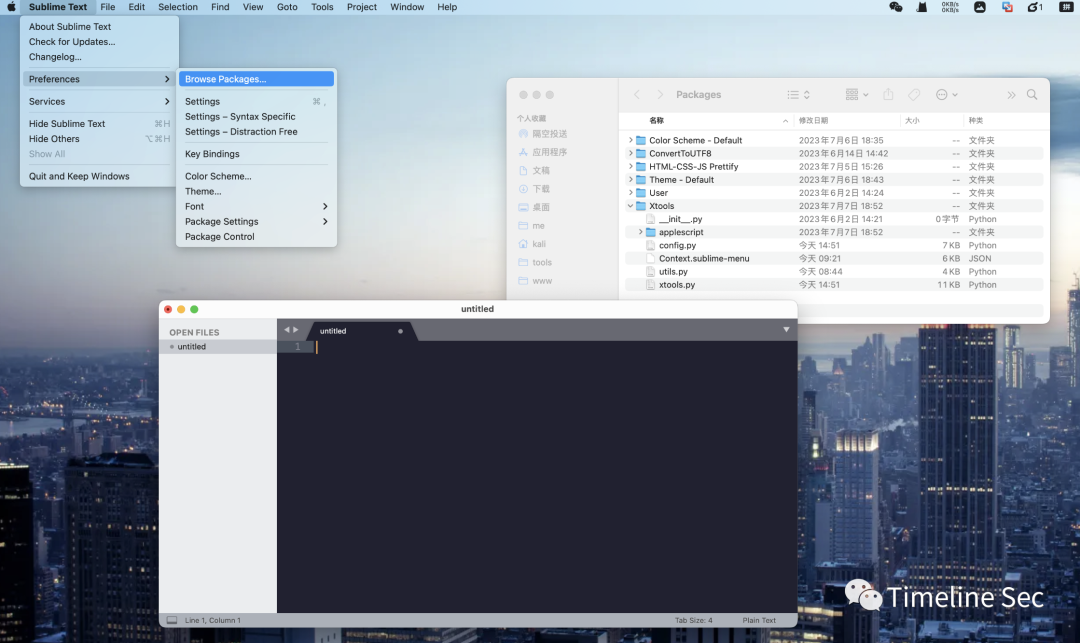This screenshot has height=643, width=1080.
Task: Open the me folder in sidebar
Action: (x=531, y=226)
